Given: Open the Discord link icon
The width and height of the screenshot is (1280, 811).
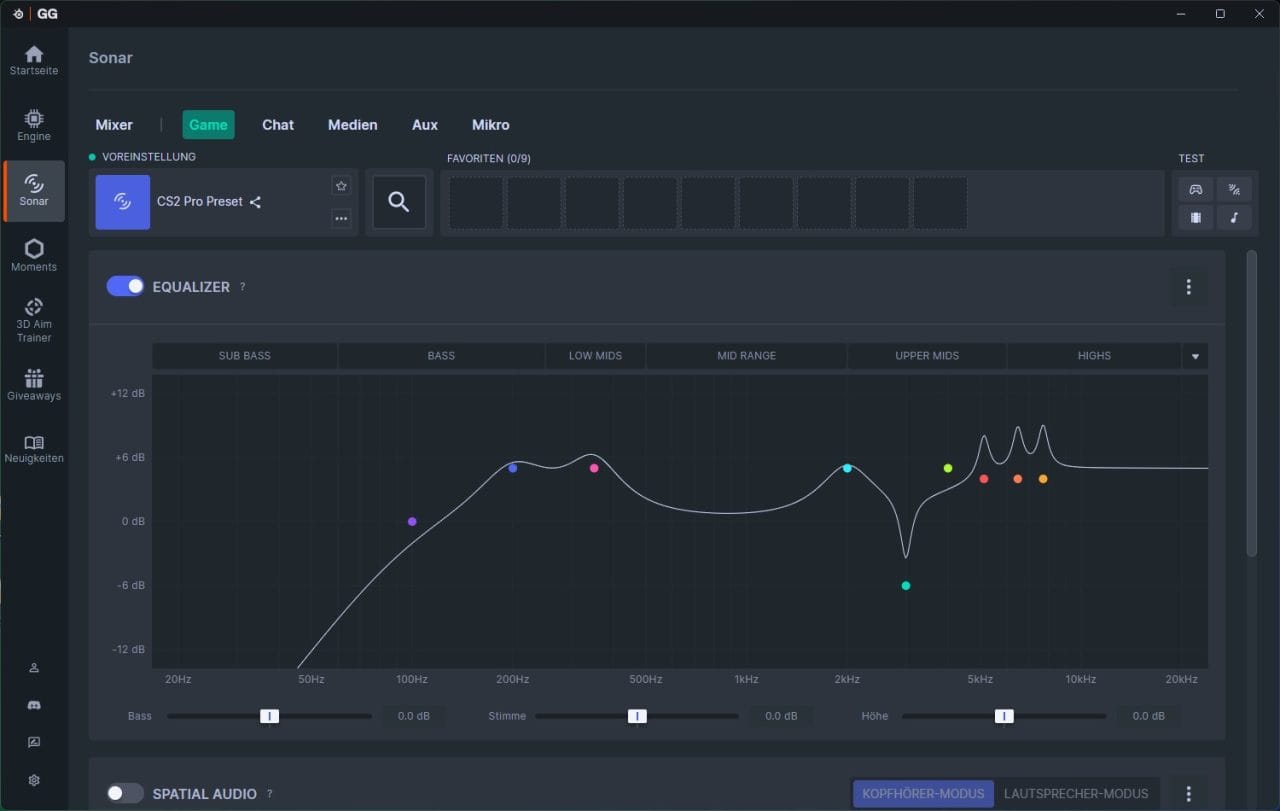Looking at the screenshot, I should pos(34,705).
